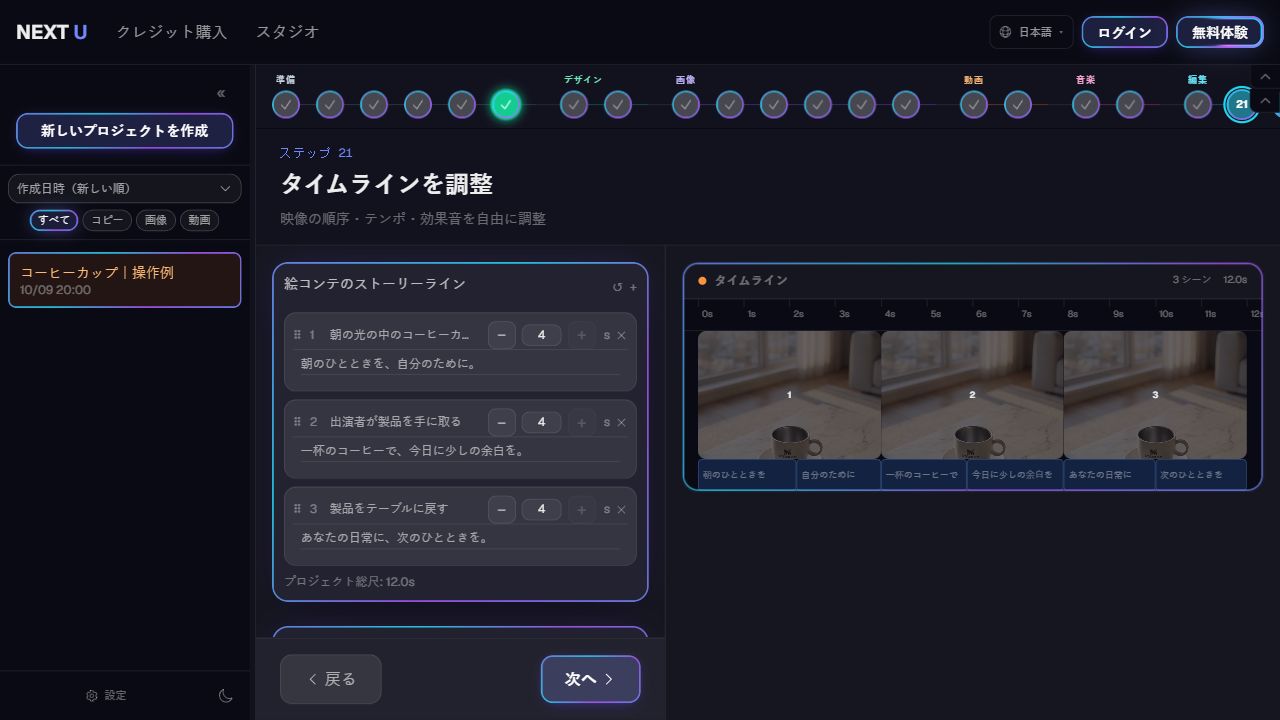Increase scene 1 duration with plus button
The width and height of the screenshot is (1280, 720).
582,335
